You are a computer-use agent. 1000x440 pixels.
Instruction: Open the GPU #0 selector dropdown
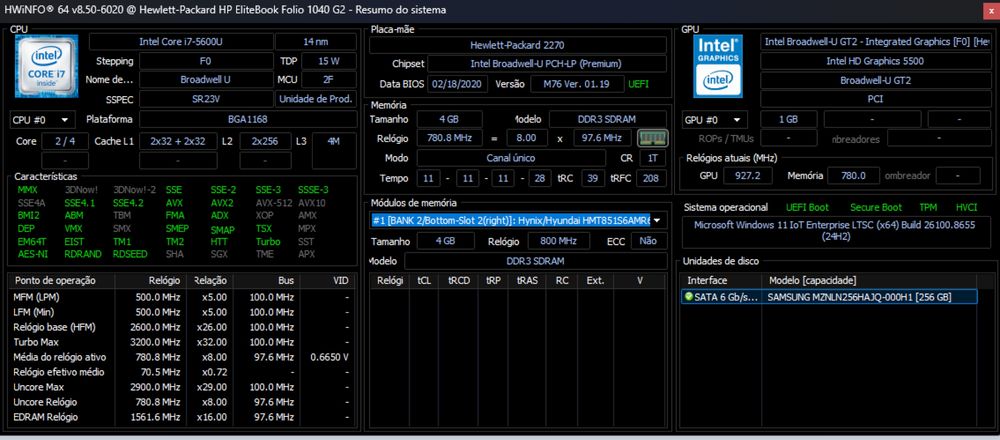point(715,120)
